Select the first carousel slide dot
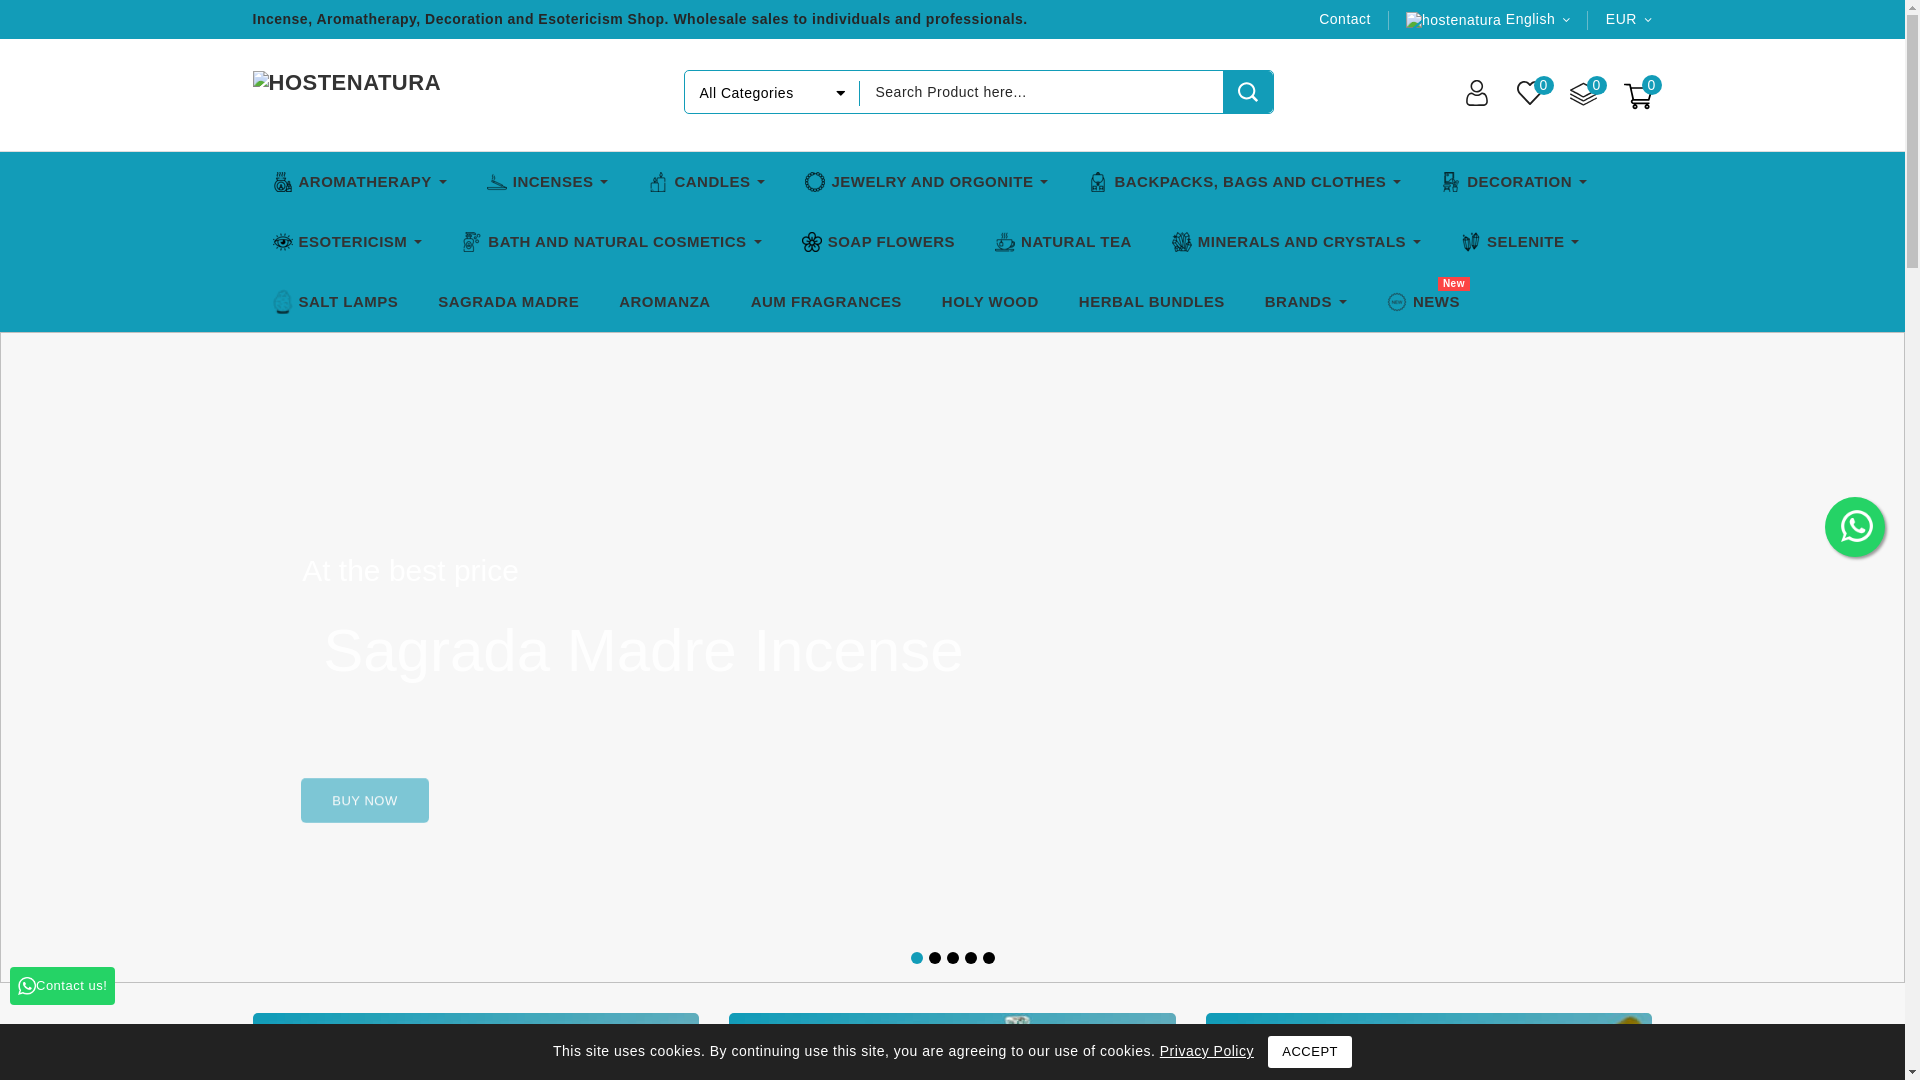The height and width of the screenshot is (1080, 1920). tap(917, 958)
